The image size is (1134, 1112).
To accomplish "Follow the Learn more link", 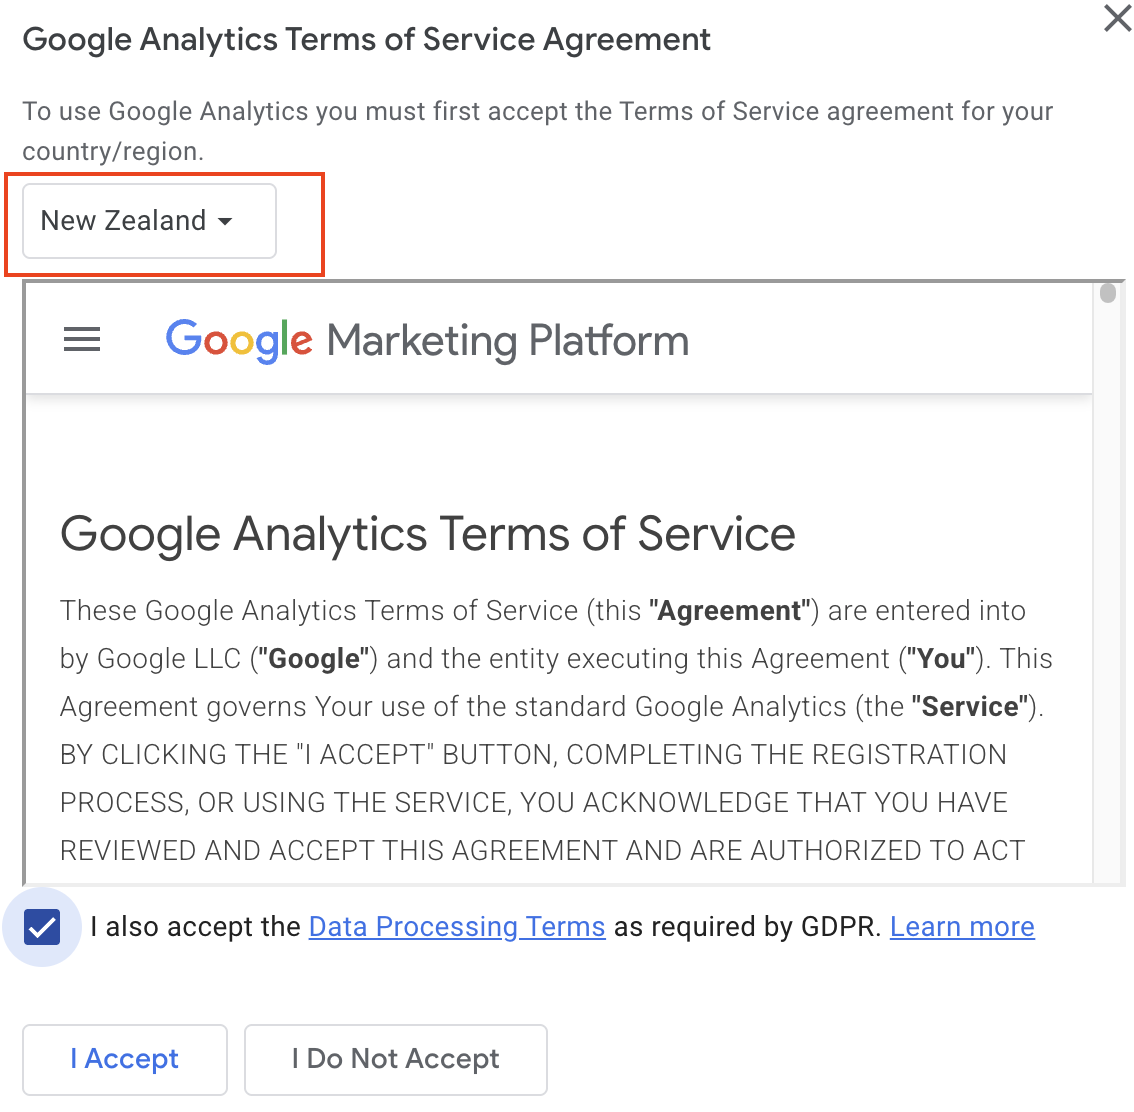I will coord(962,927).
